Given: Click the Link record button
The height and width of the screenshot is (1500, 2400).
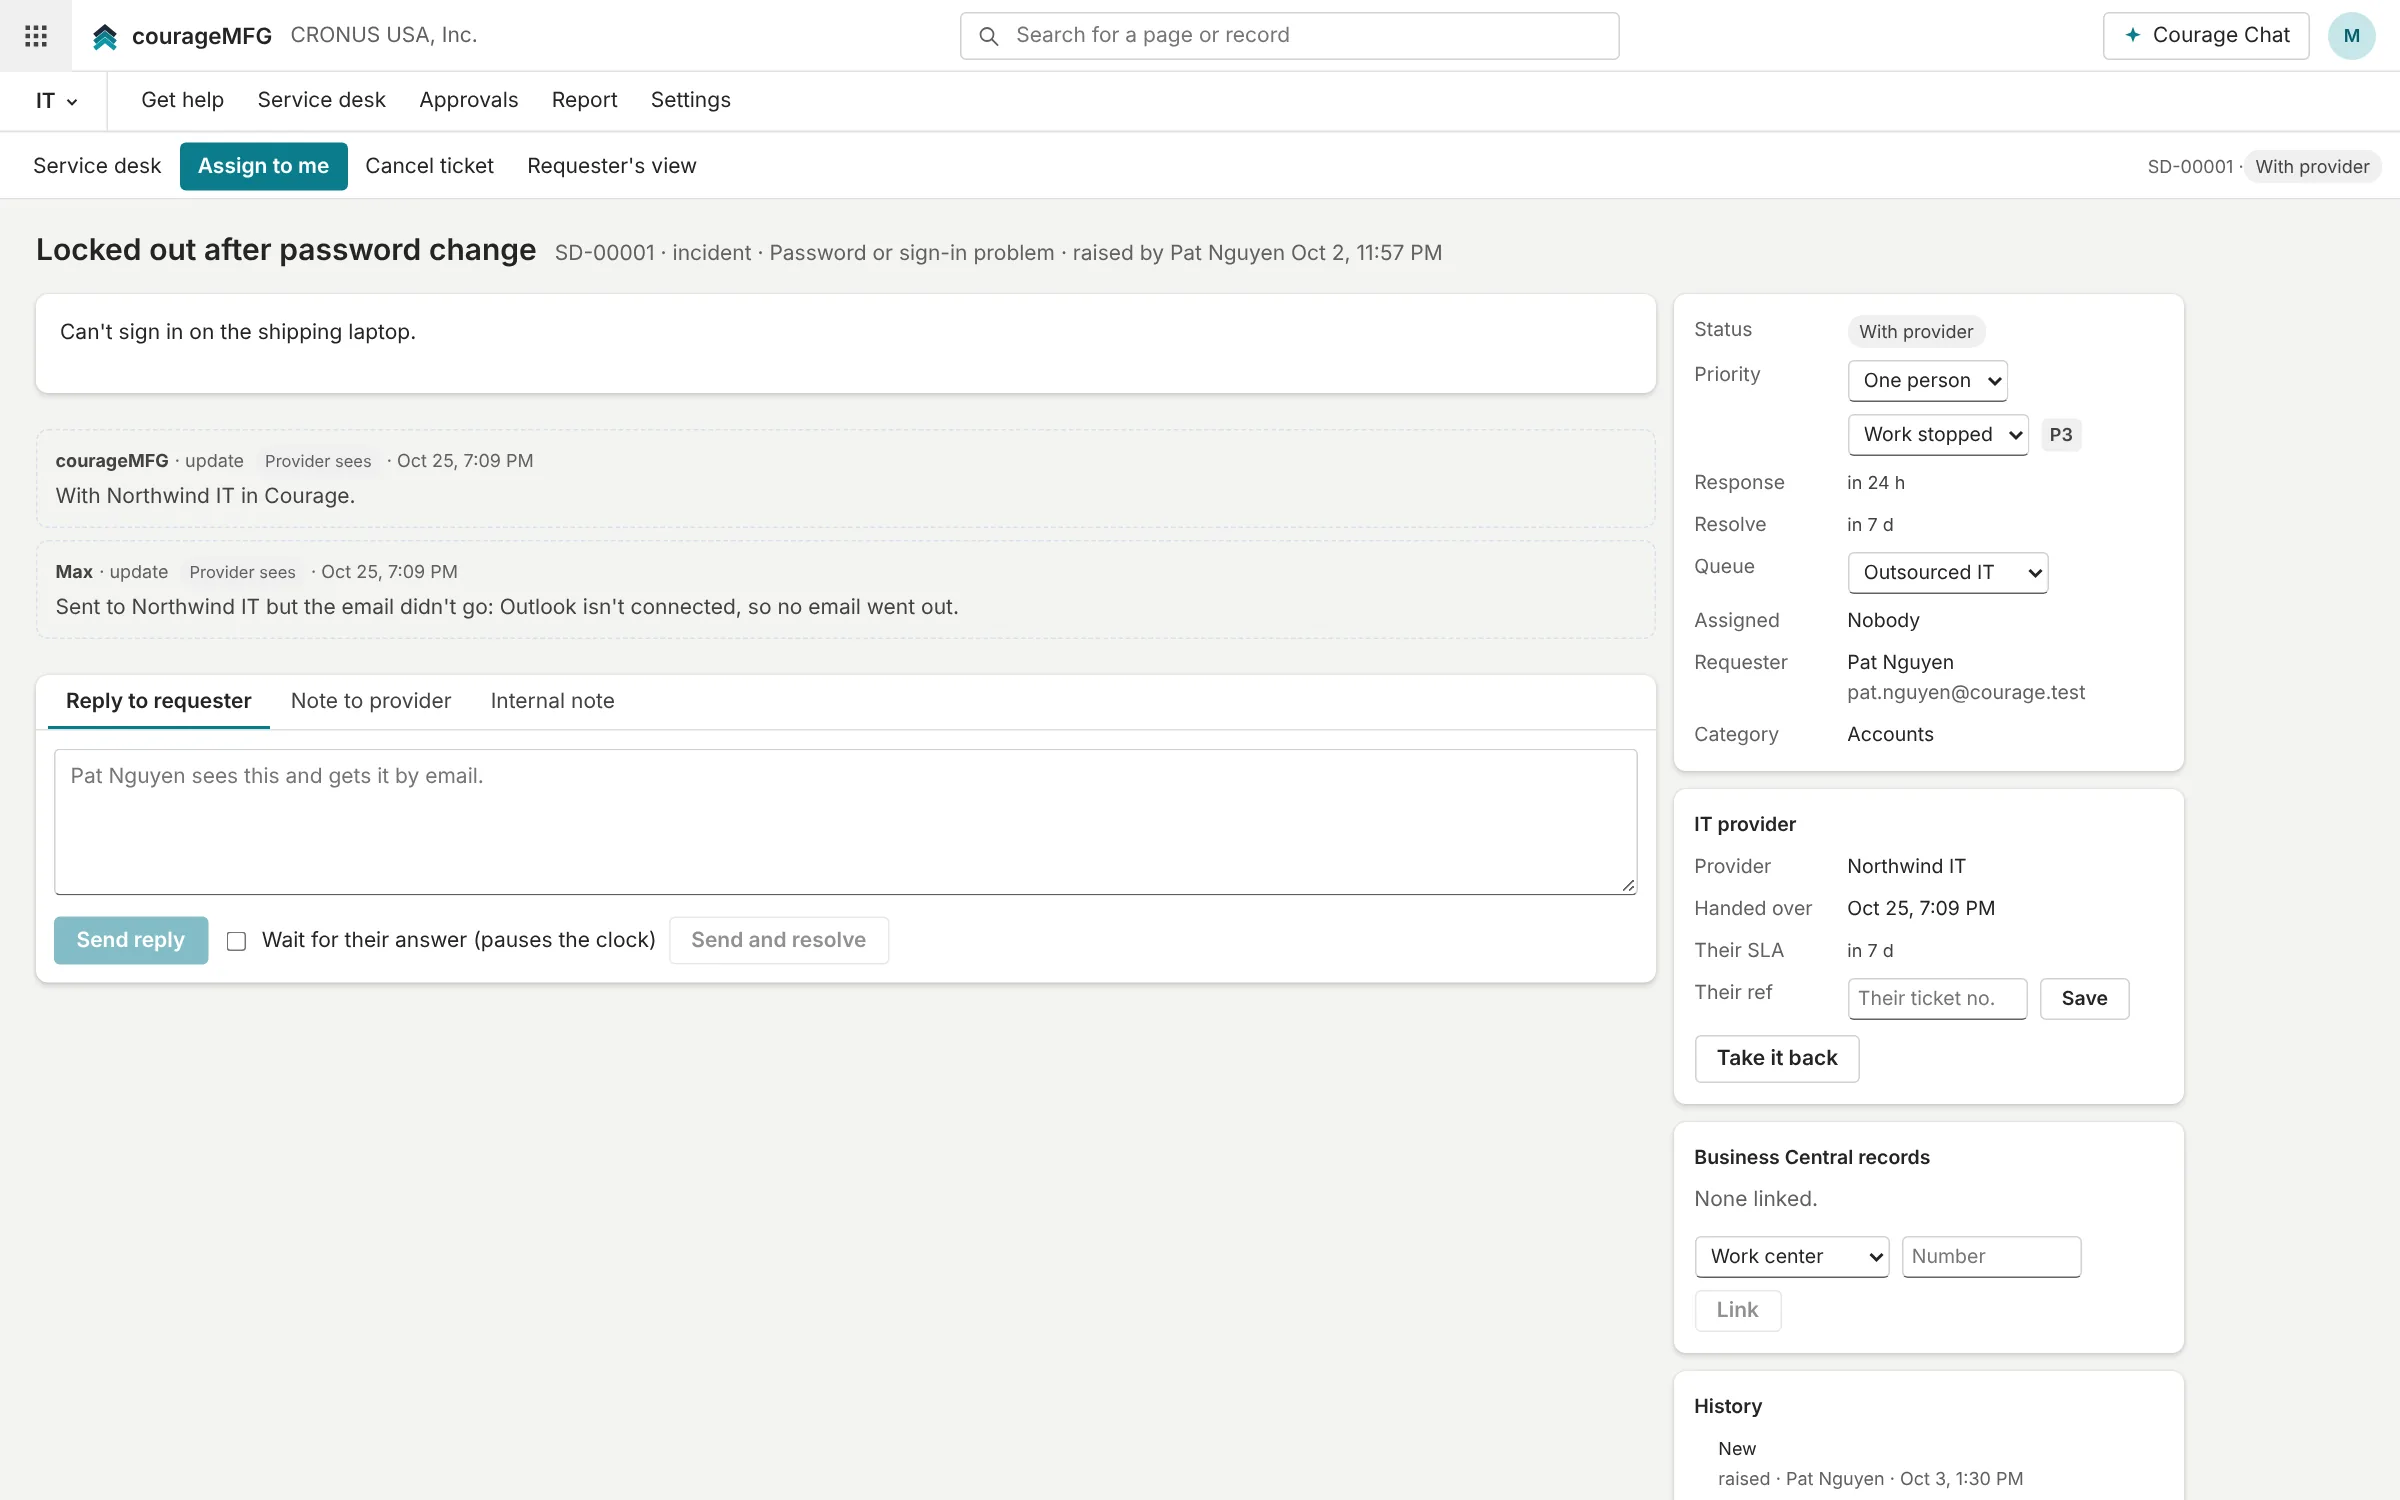Looking at the screenshot, I should pos(1737,1310).
